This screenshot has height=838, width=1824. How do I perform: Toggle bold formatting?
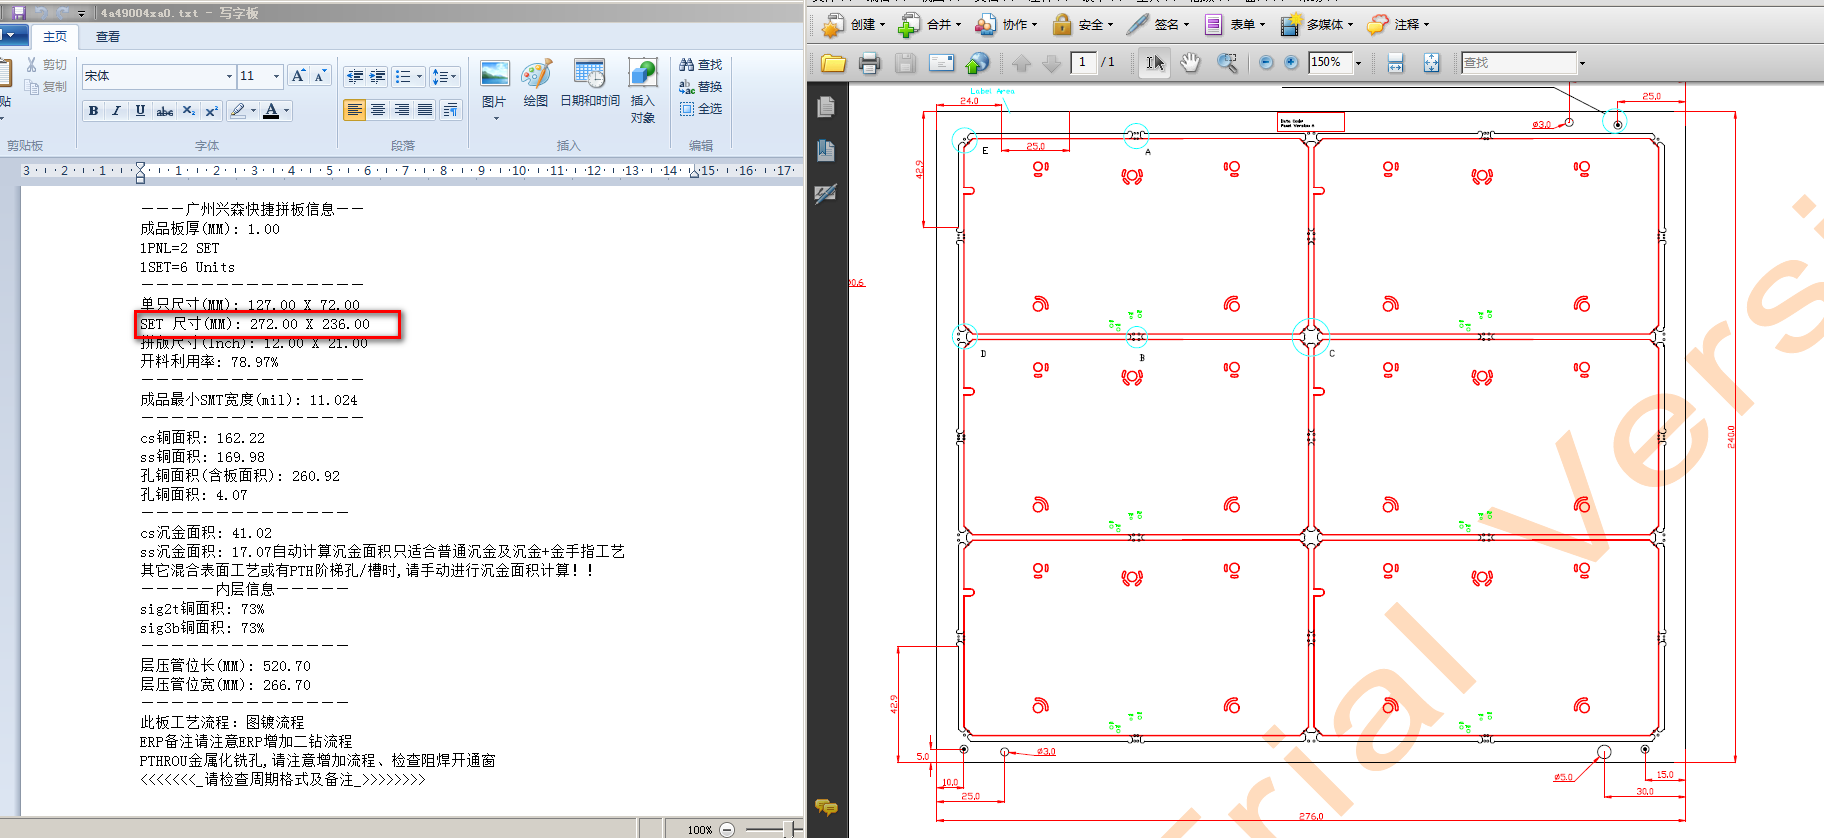pos(93,111)
